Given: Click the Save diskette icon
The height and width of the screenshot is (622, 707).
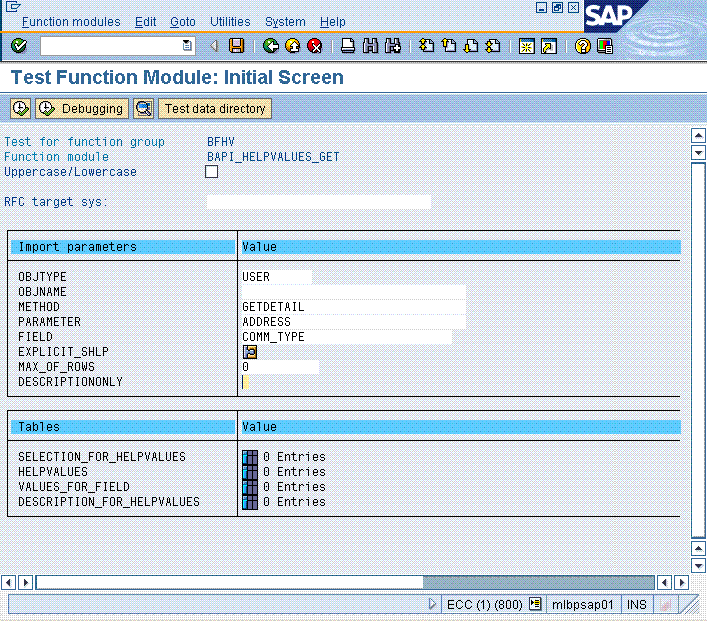Looking at the screenshot, I should click(236, 46).
